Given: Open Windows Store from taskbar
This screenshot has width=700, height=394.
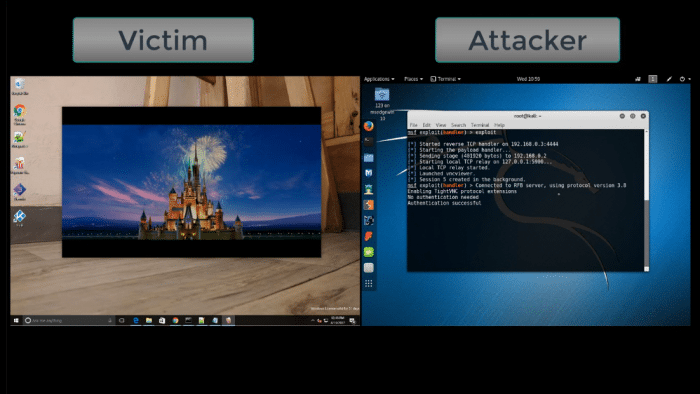Looking at the screenshot, I should point(162,320).
